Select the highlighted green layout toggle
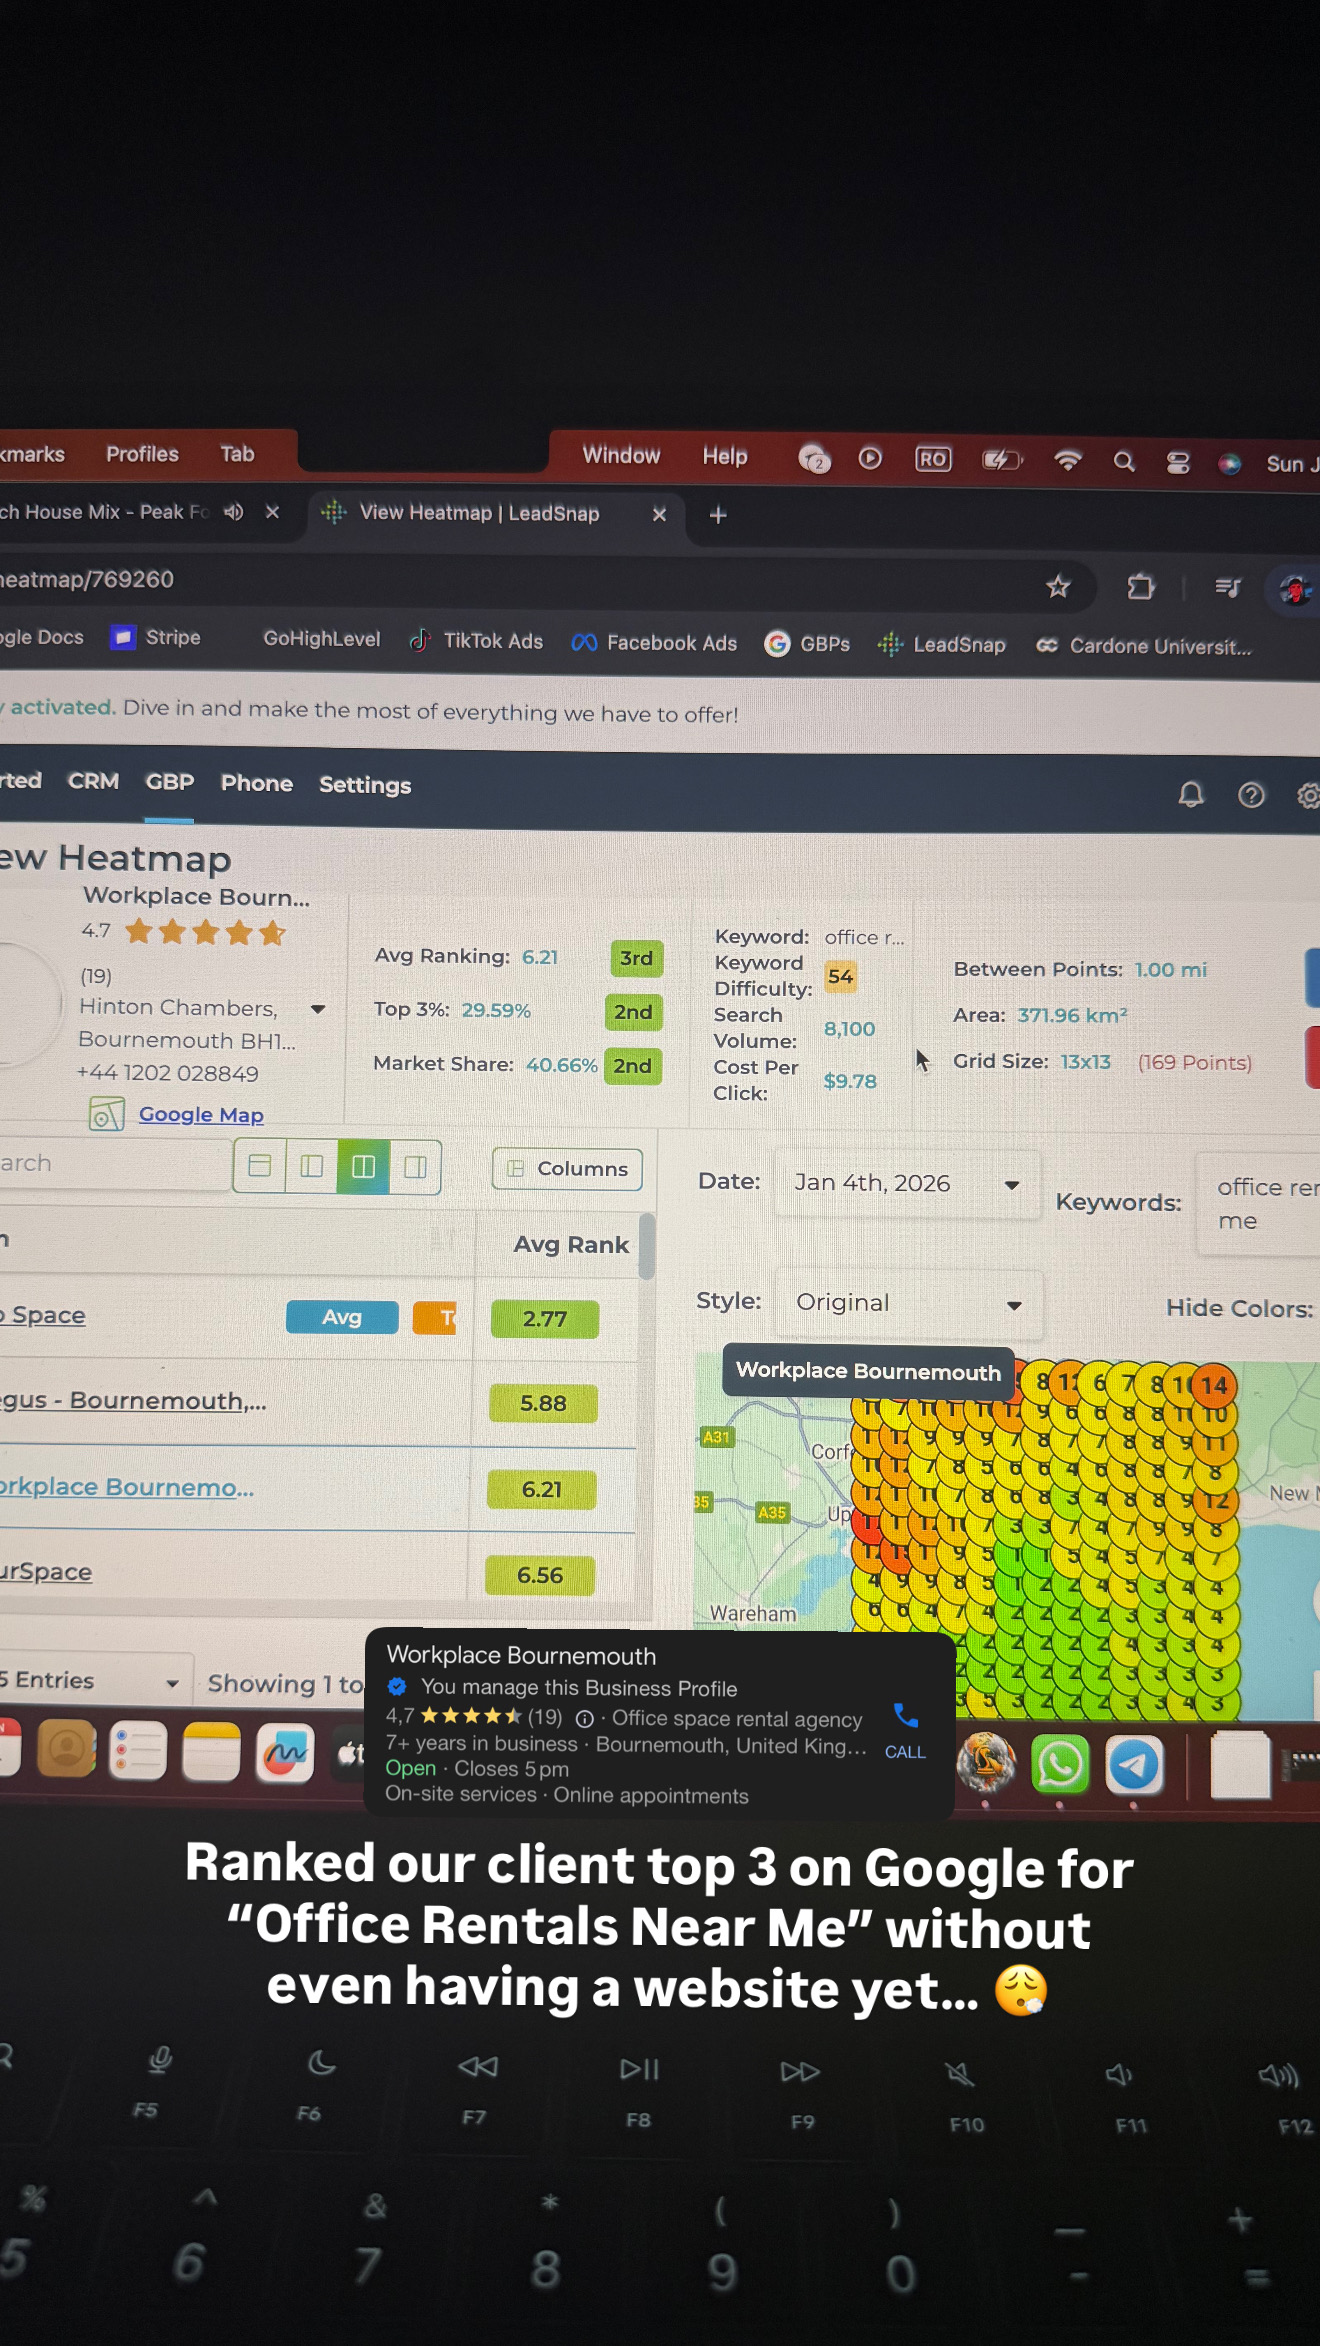 [x=363, y=1167]
